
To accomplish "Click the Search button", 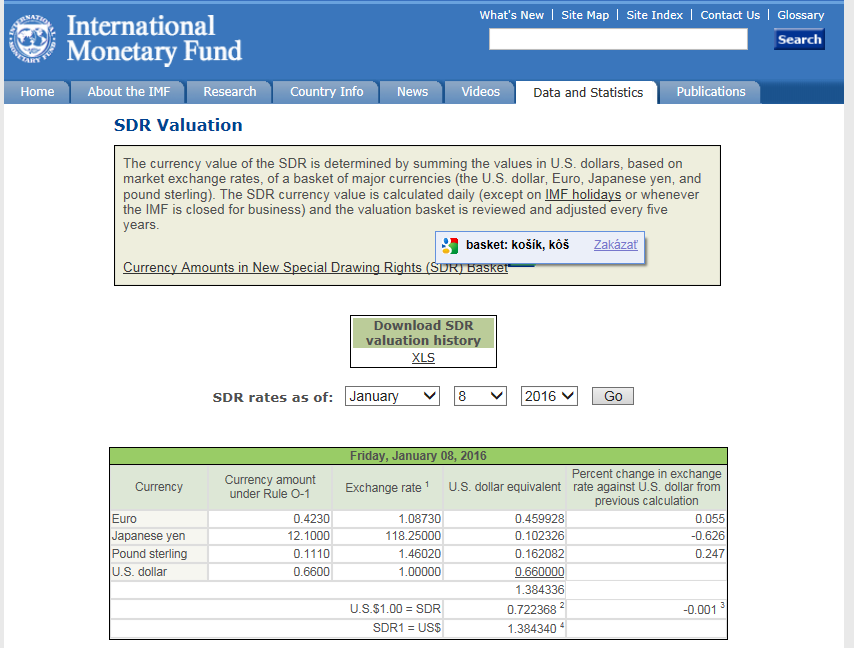I will [x=799, y=39].
